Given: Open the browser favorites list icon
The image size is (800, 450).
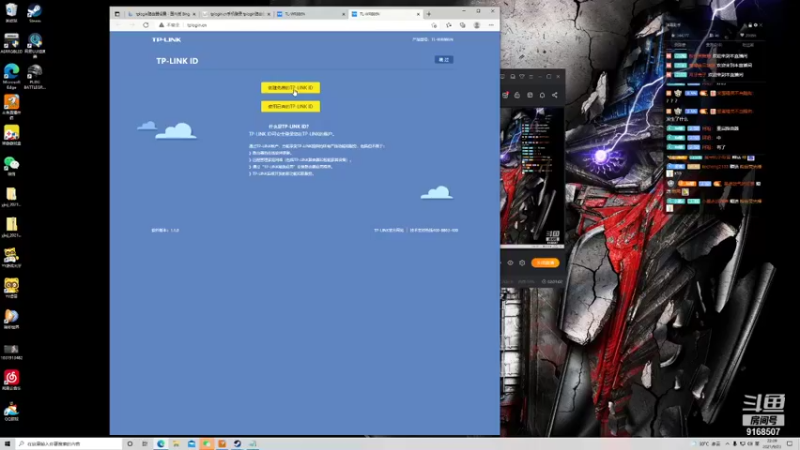Looking at the screenshot, I should 448,25.
